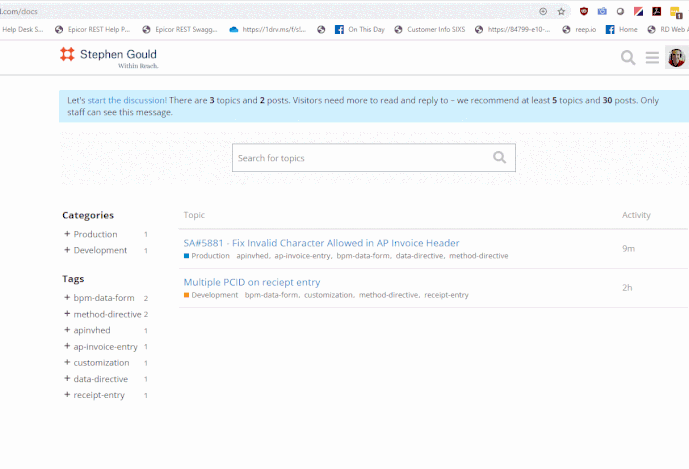Click data-directive tag under SA#5881 topic
689x469 pixels.
coord(419,256)
